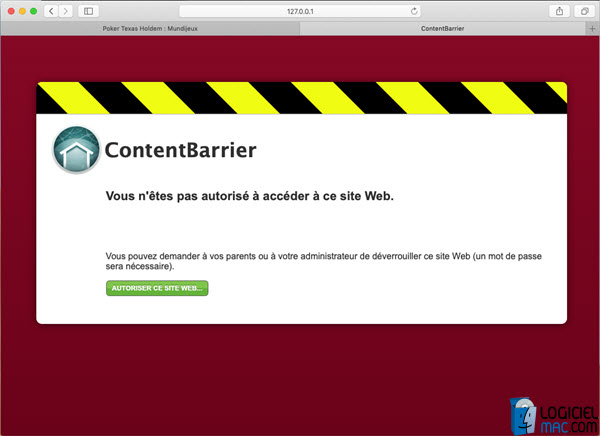Click the ContentBarrier house logo

point(76,151)
